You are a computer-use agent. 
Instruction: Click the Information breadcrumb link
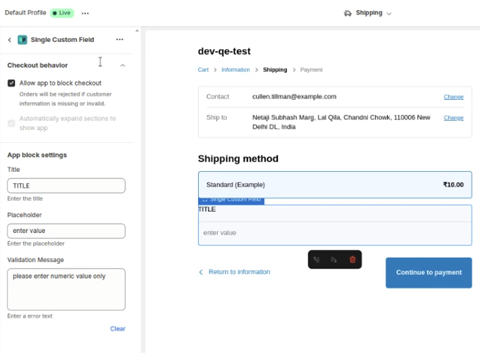click(x=236, y=70)
